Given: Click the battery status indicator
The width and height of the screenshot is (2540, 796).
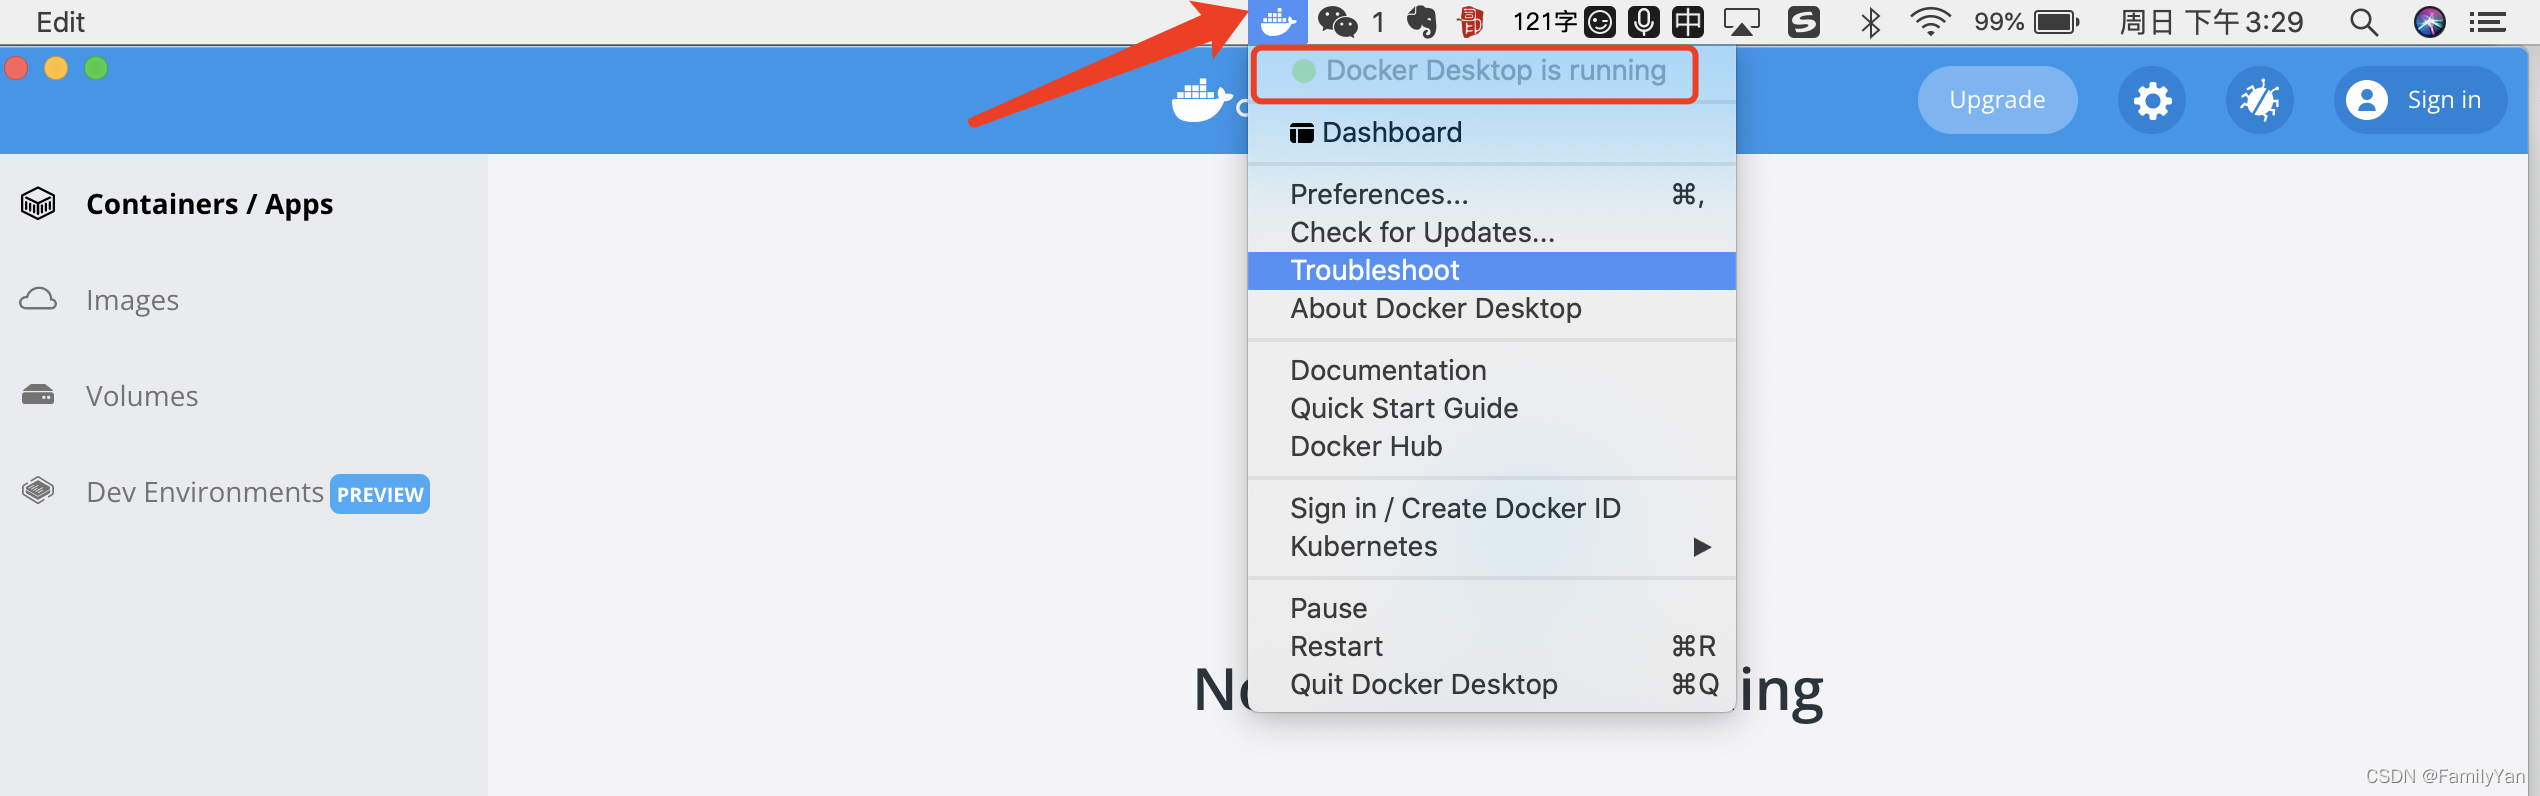Looking at the screenshot, I should coord(2027,21).
